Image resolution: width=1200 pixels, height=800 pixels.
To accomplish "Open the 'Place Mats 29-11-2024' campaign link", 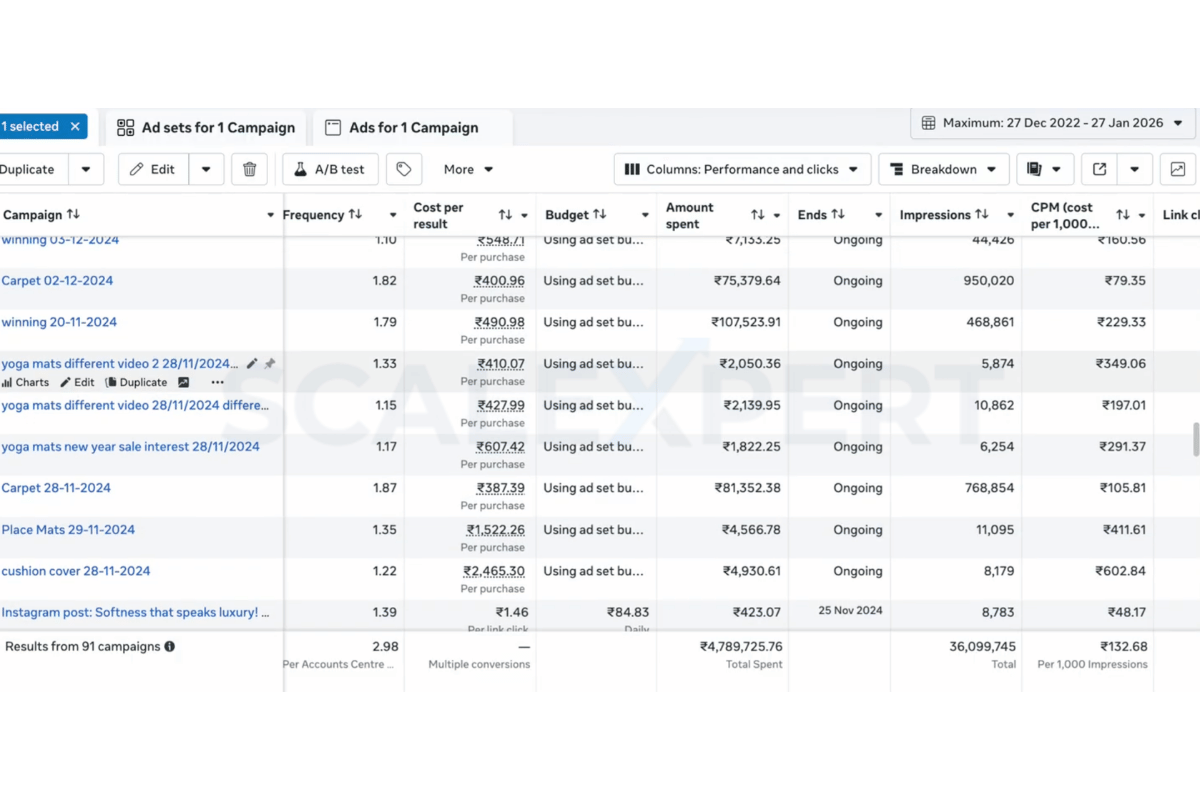I will point(68,530).
